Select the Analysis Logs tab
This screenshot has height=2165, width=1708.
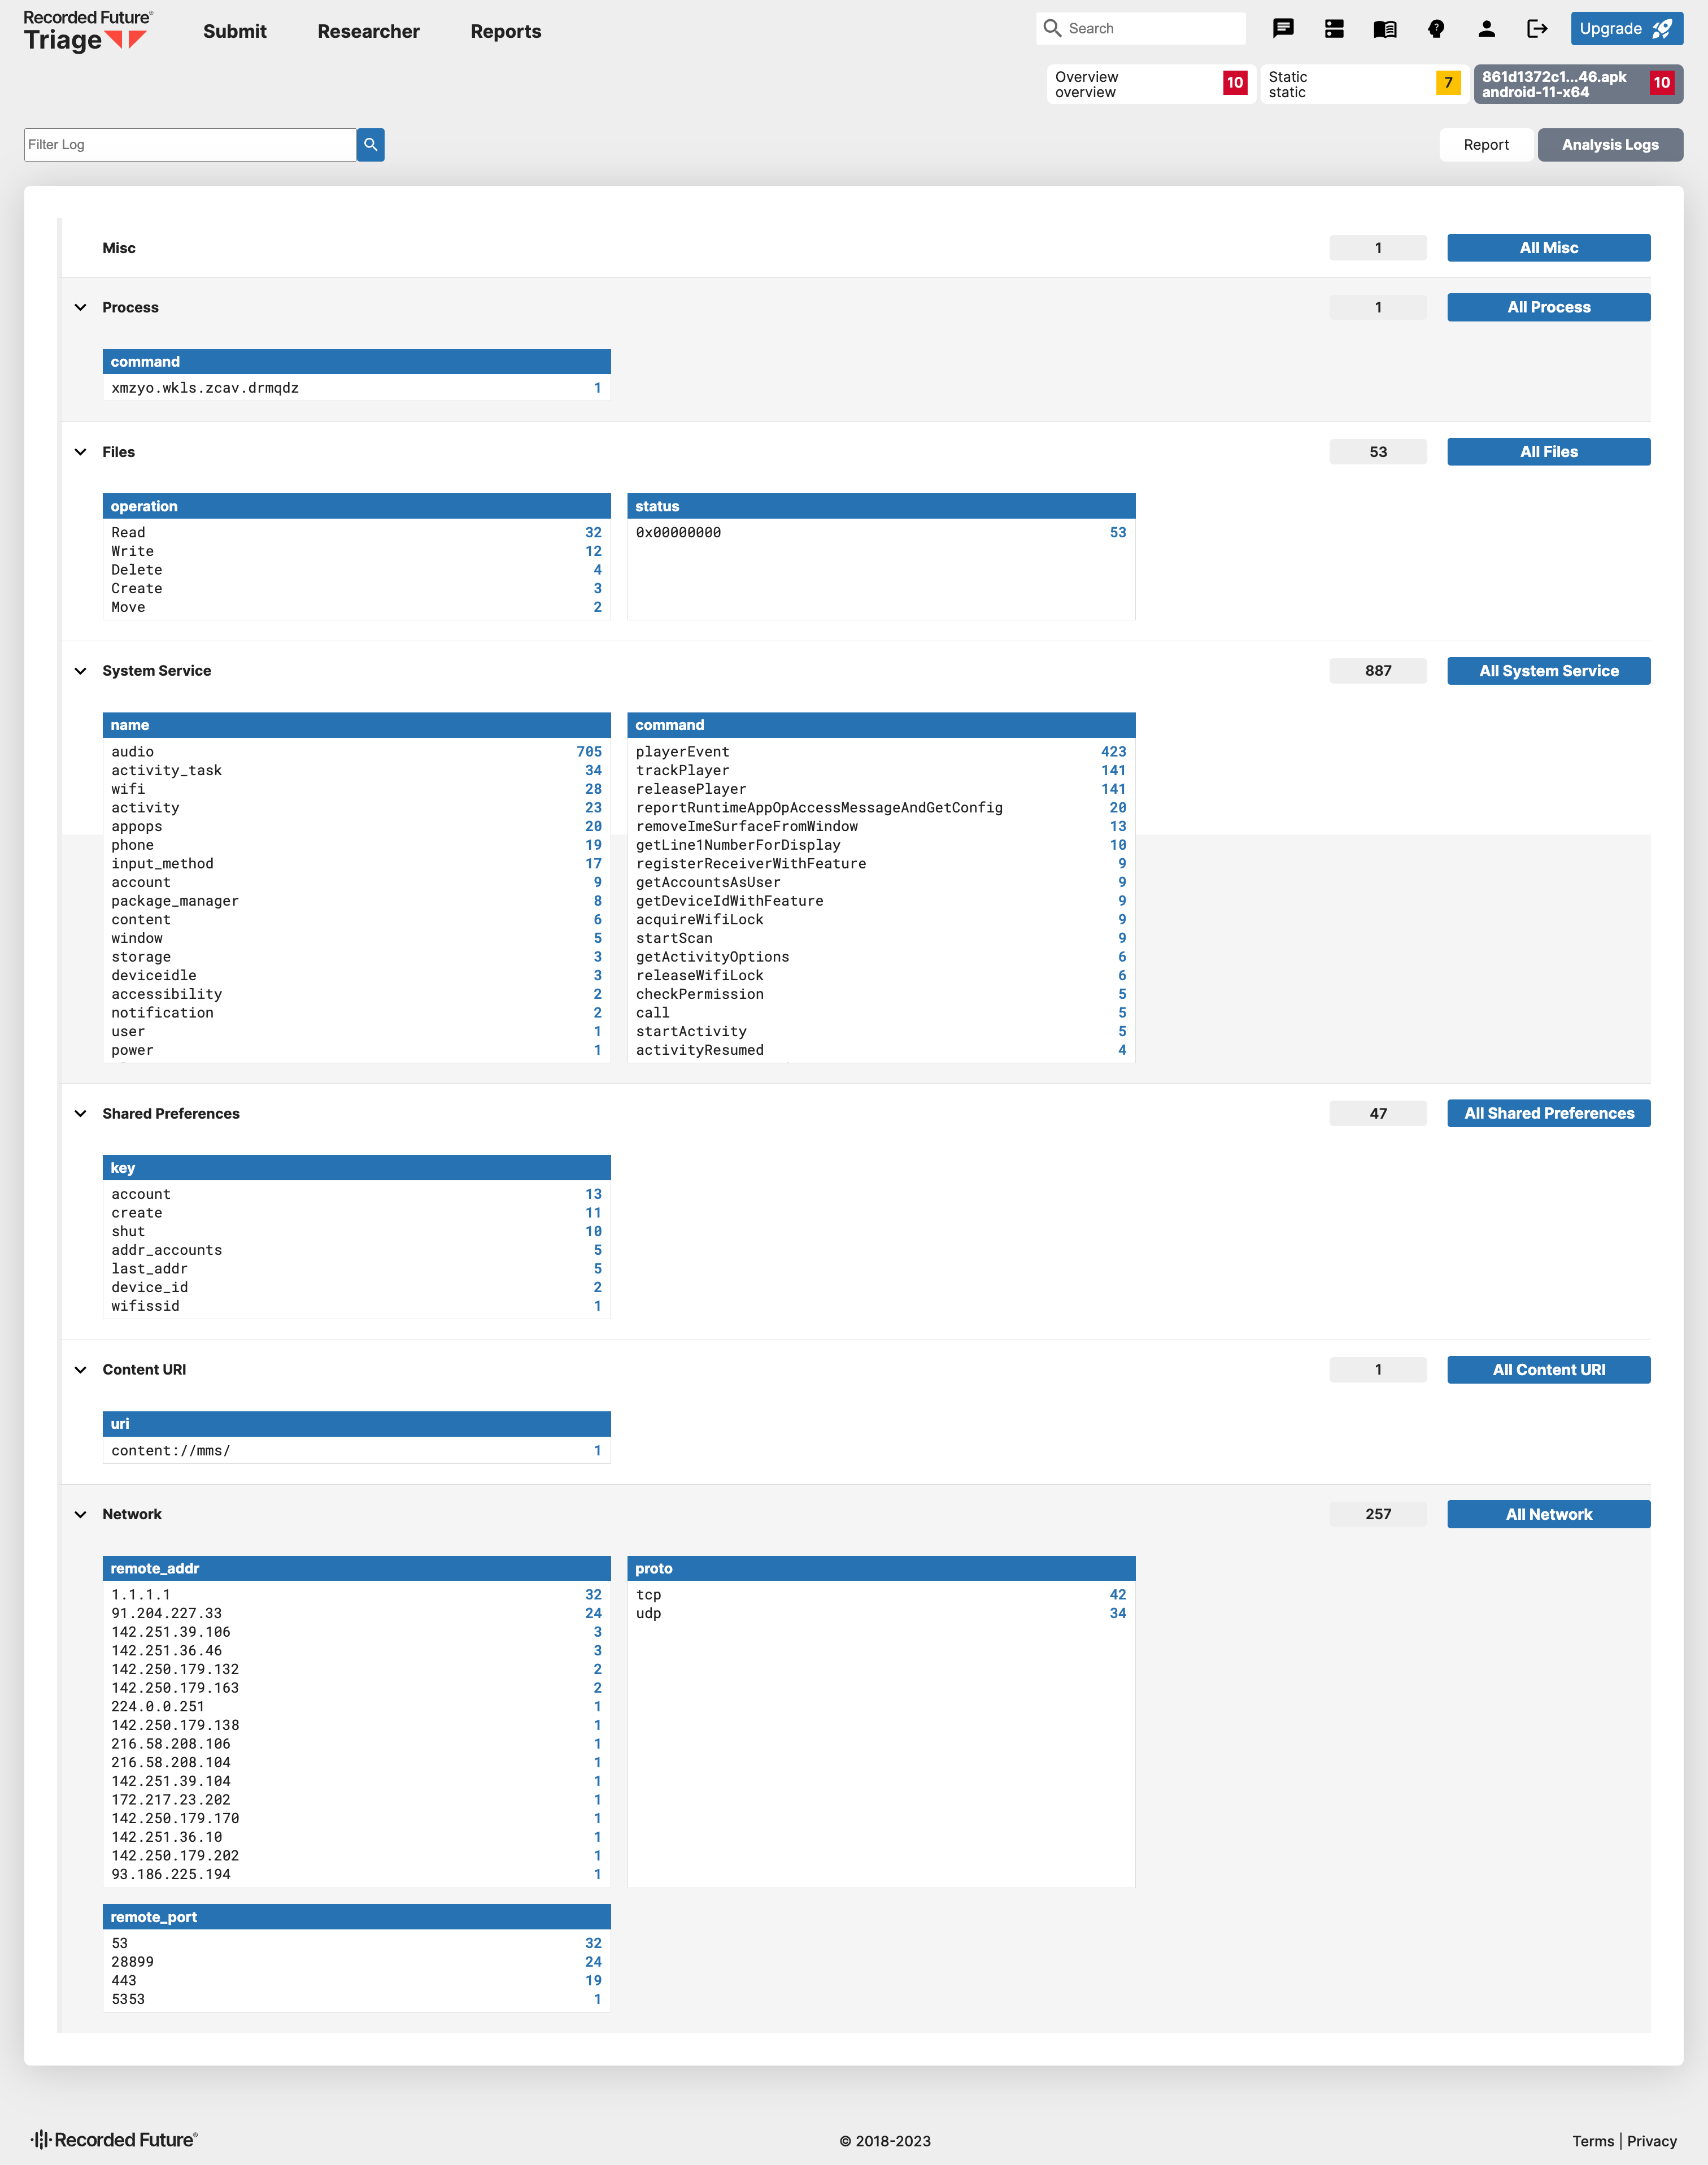(x=1610, y=145)
